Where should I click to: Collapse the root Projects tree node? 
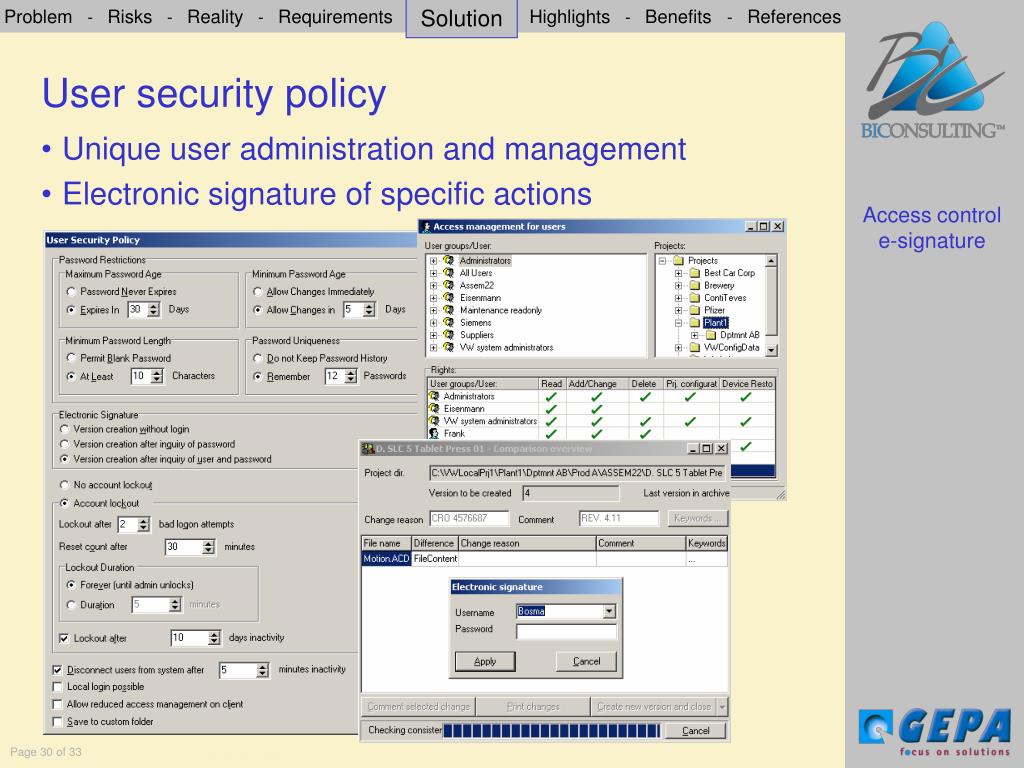tap(662, 261)
